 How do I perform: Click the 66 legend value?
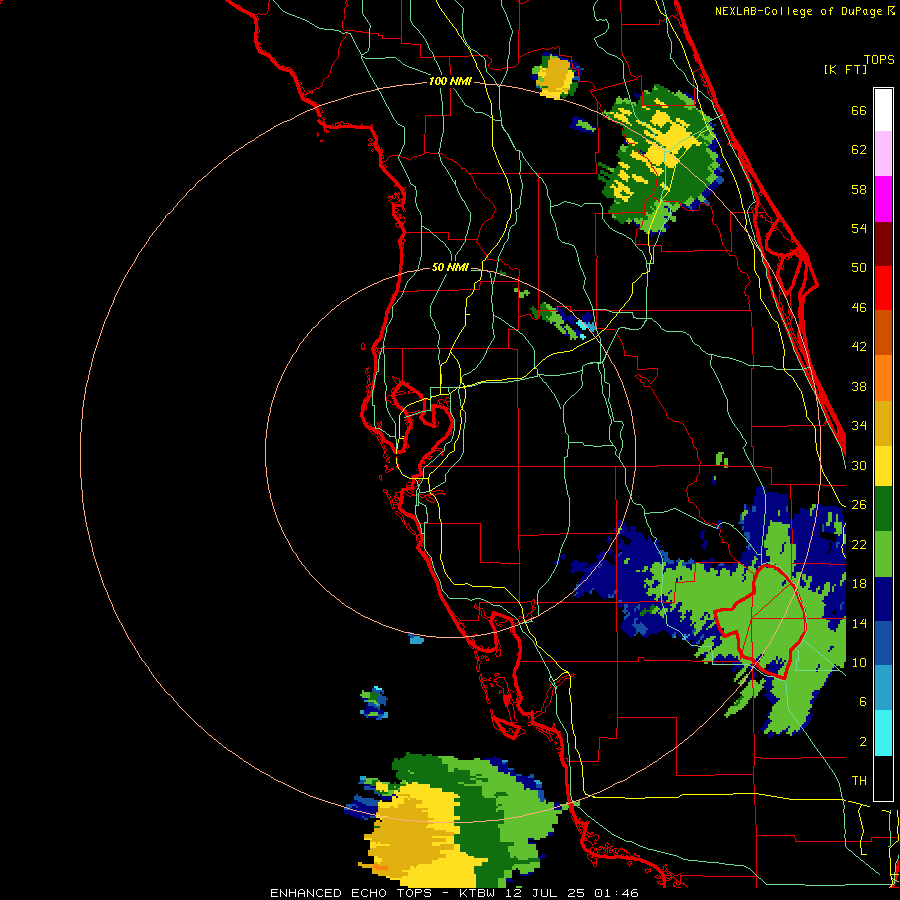point(859,110)
